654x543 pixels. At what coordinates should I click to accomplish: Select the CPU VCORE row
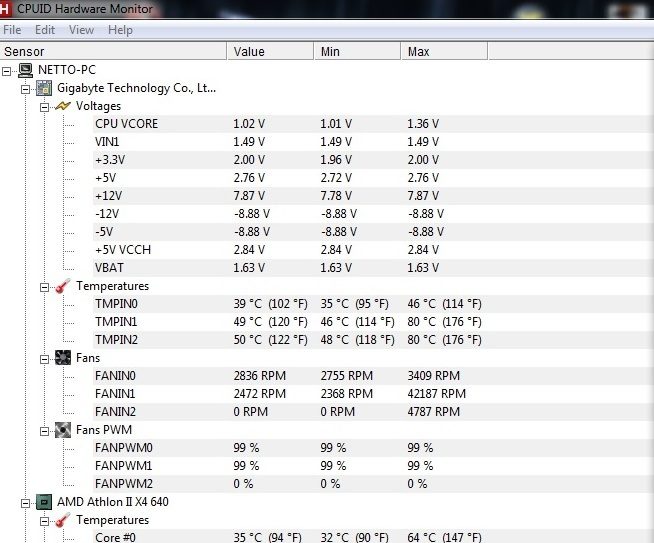[373, 124]
